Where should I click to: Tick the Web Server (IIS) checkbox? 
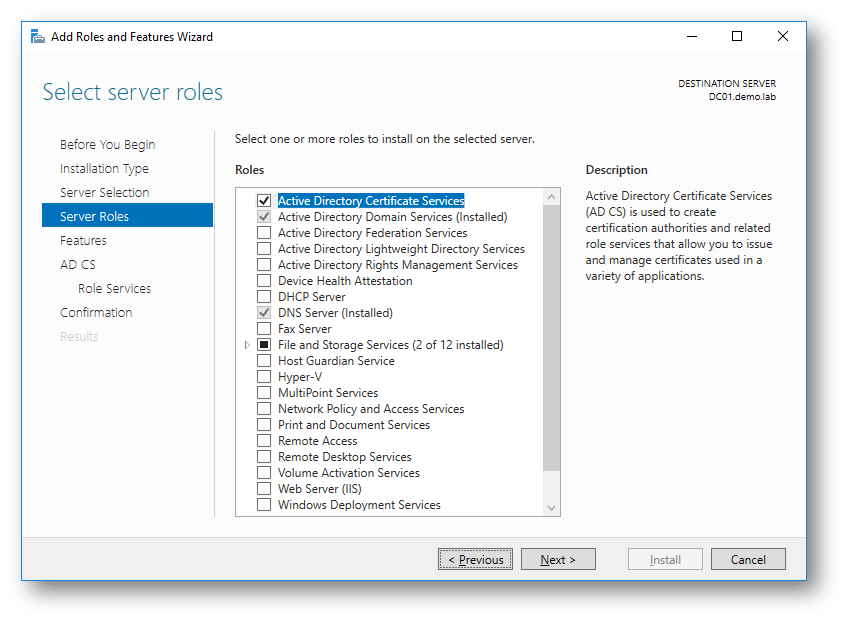coord(264,489)
